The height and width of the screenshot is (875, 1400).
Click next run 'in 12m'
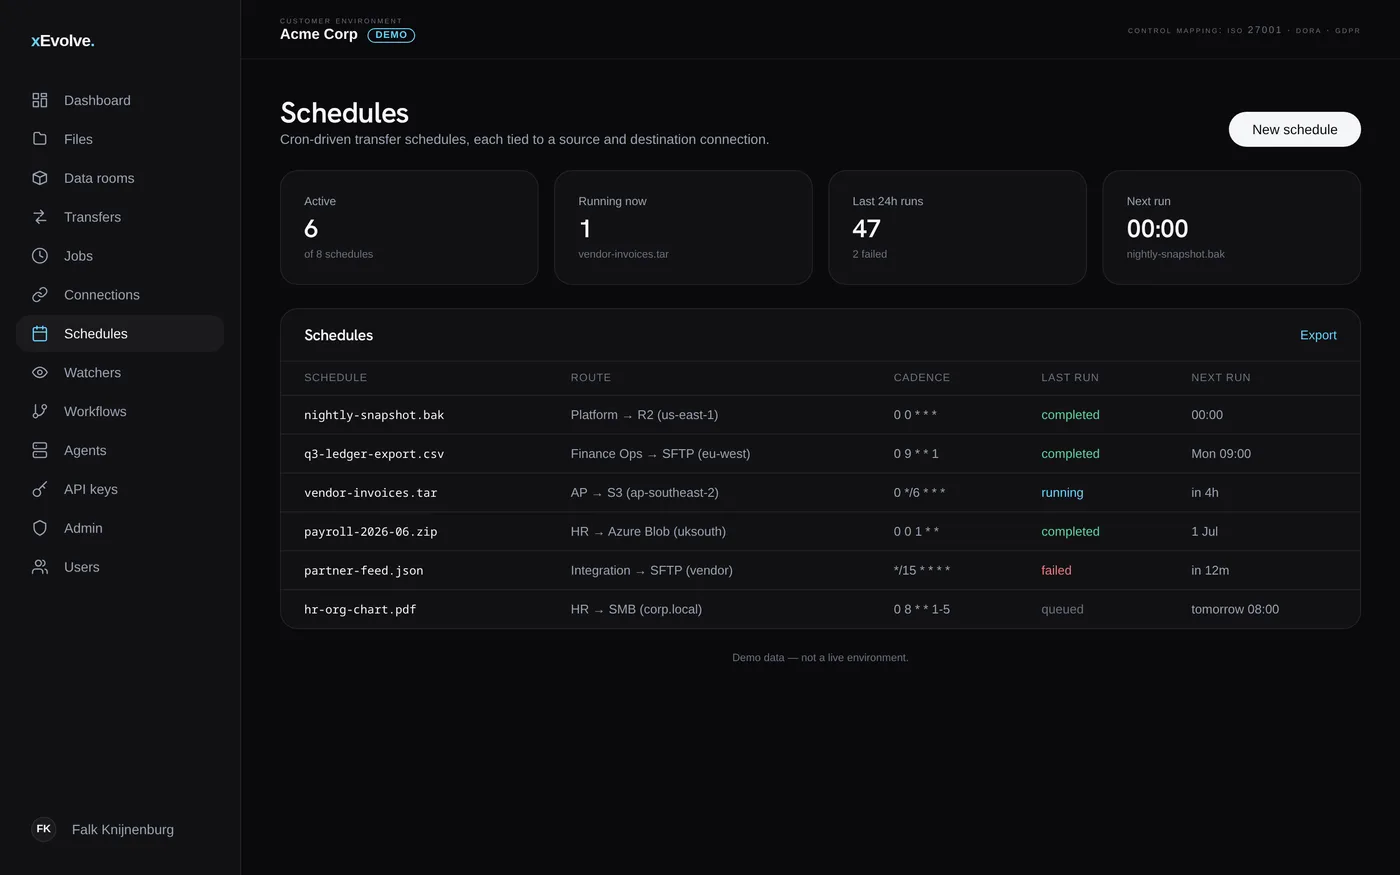coord(1210,571)
